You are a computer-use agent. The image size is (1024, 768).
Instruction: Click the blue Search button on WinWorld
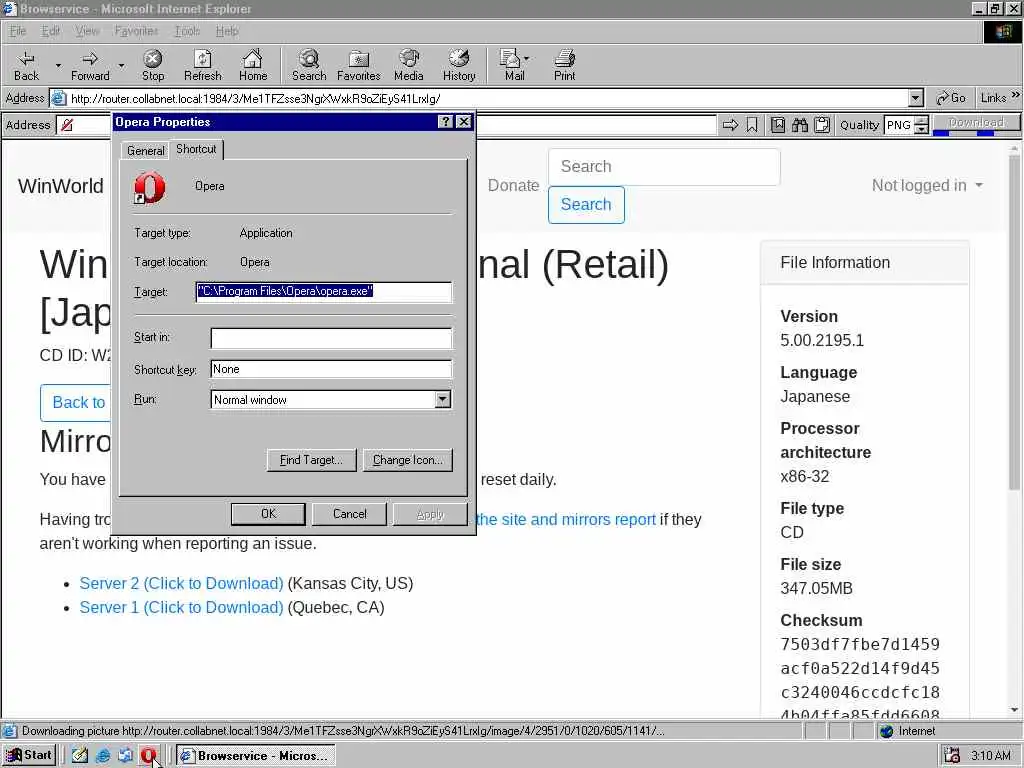tap(586, 204)
